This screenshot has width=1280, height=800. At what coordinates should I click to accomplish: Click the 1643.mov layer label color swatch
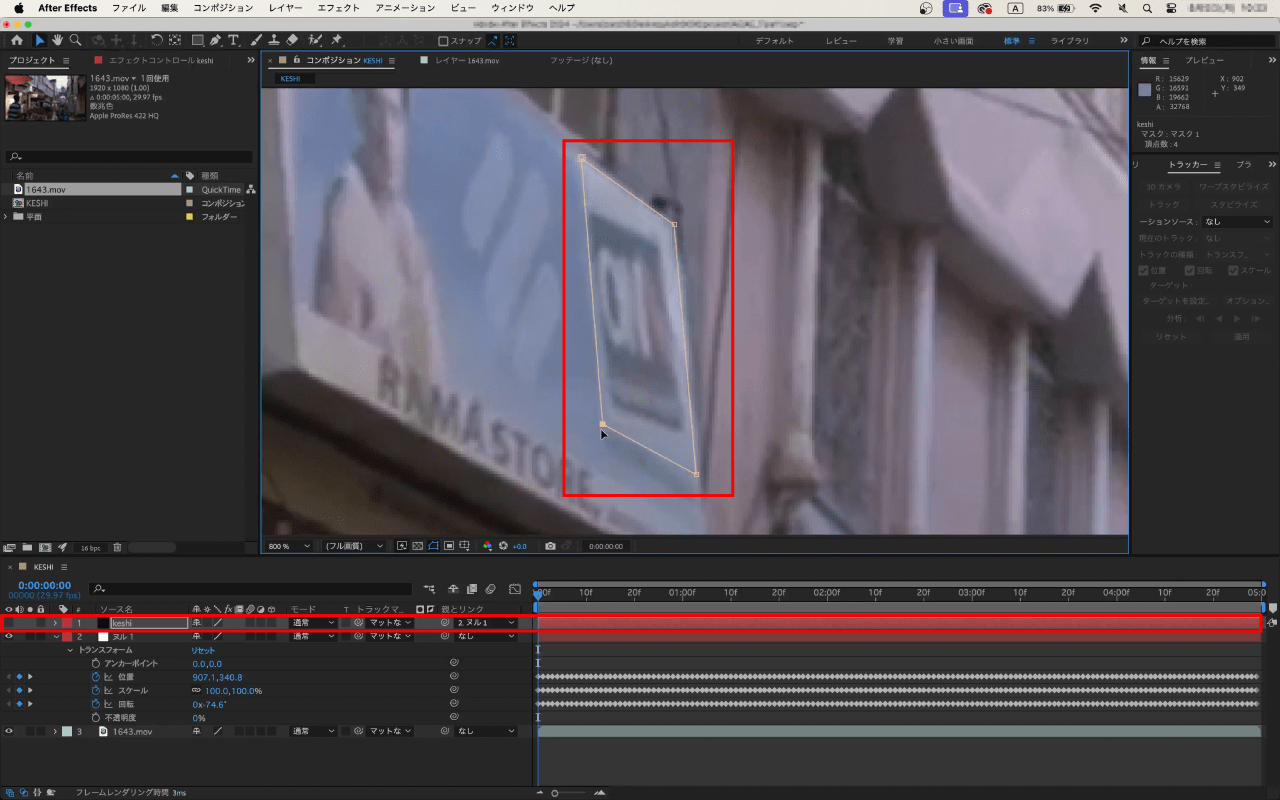66,731
